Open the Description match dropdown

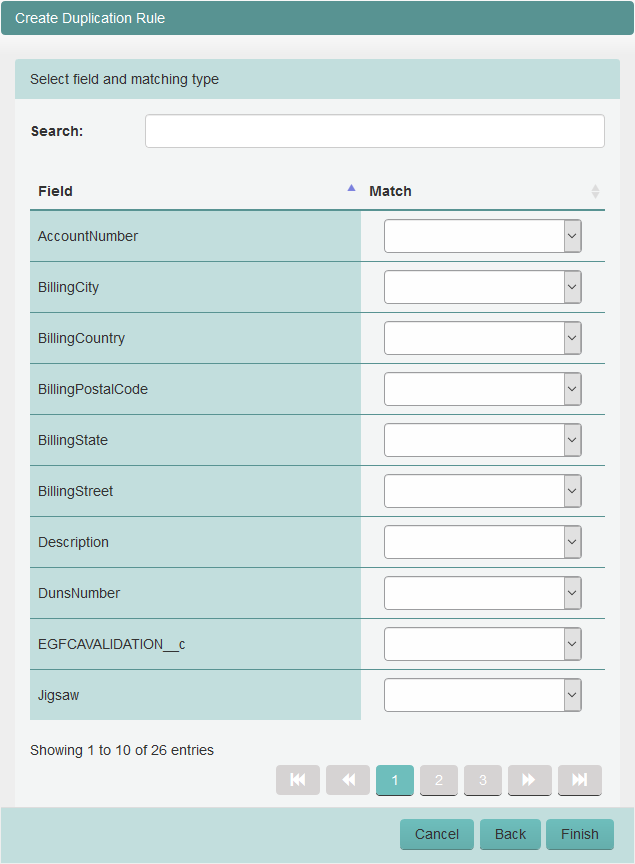coord(483,542)
